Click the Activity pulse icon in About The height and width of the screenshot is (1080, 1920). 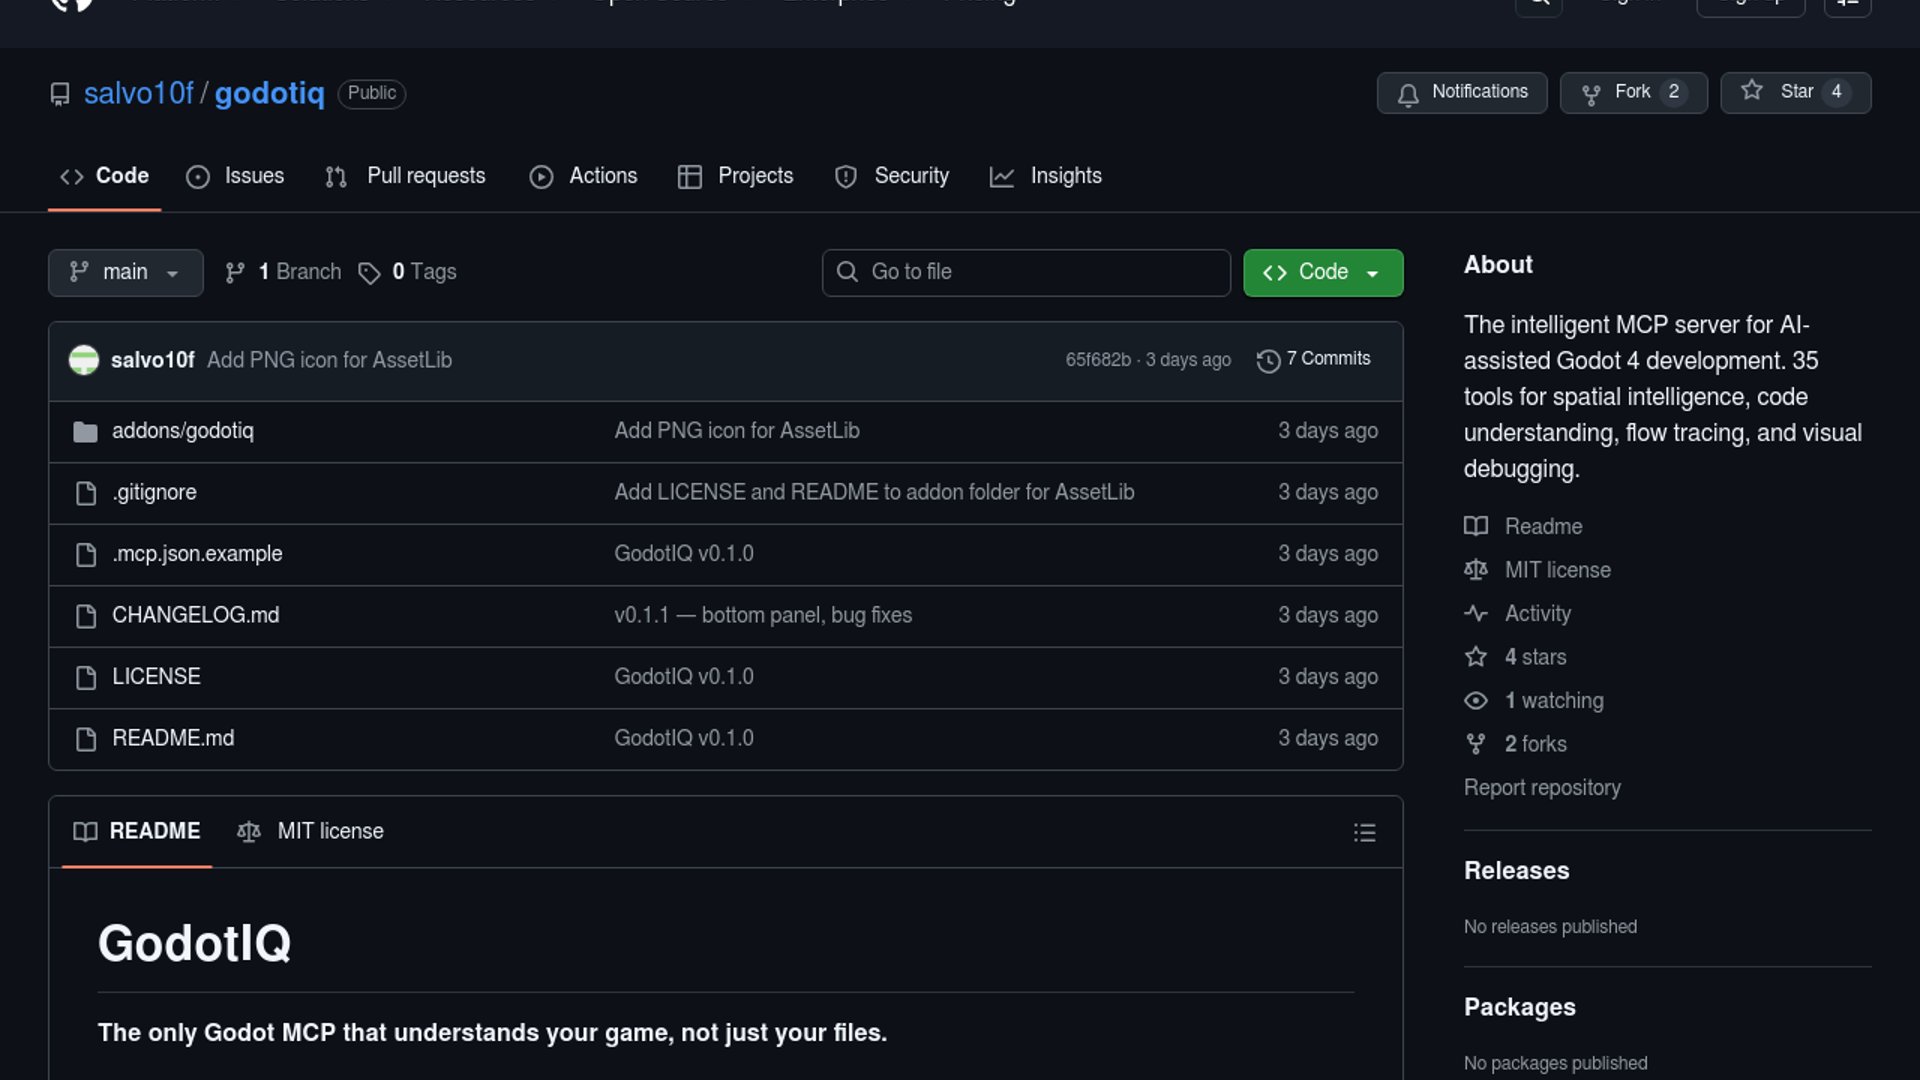pyautogui.click(x=1476, y=614)
